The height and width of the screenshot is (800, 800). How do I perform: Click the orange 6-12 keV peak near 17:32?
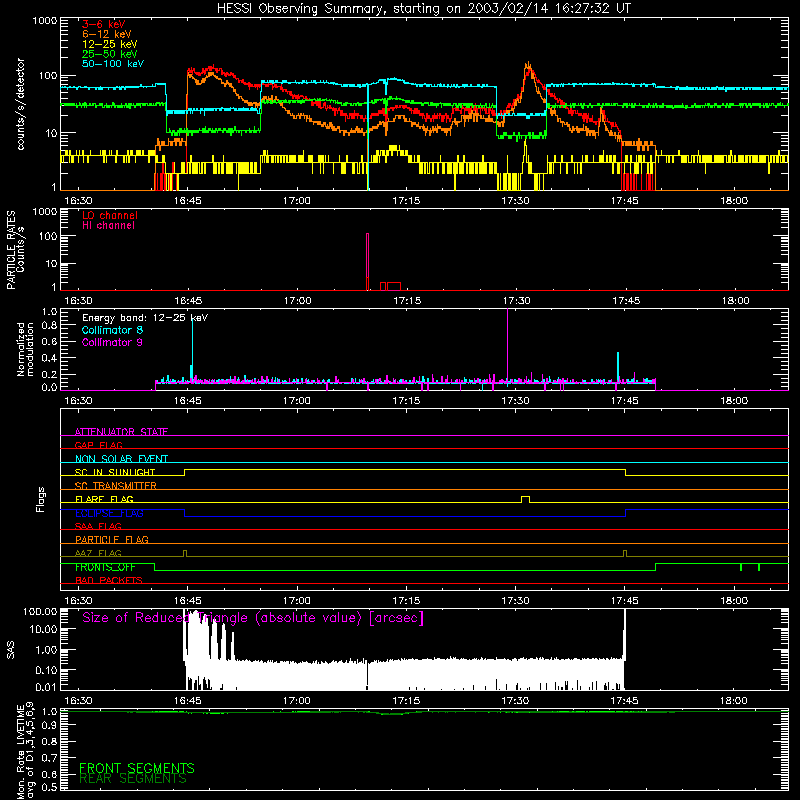click(x=528, y=67)
